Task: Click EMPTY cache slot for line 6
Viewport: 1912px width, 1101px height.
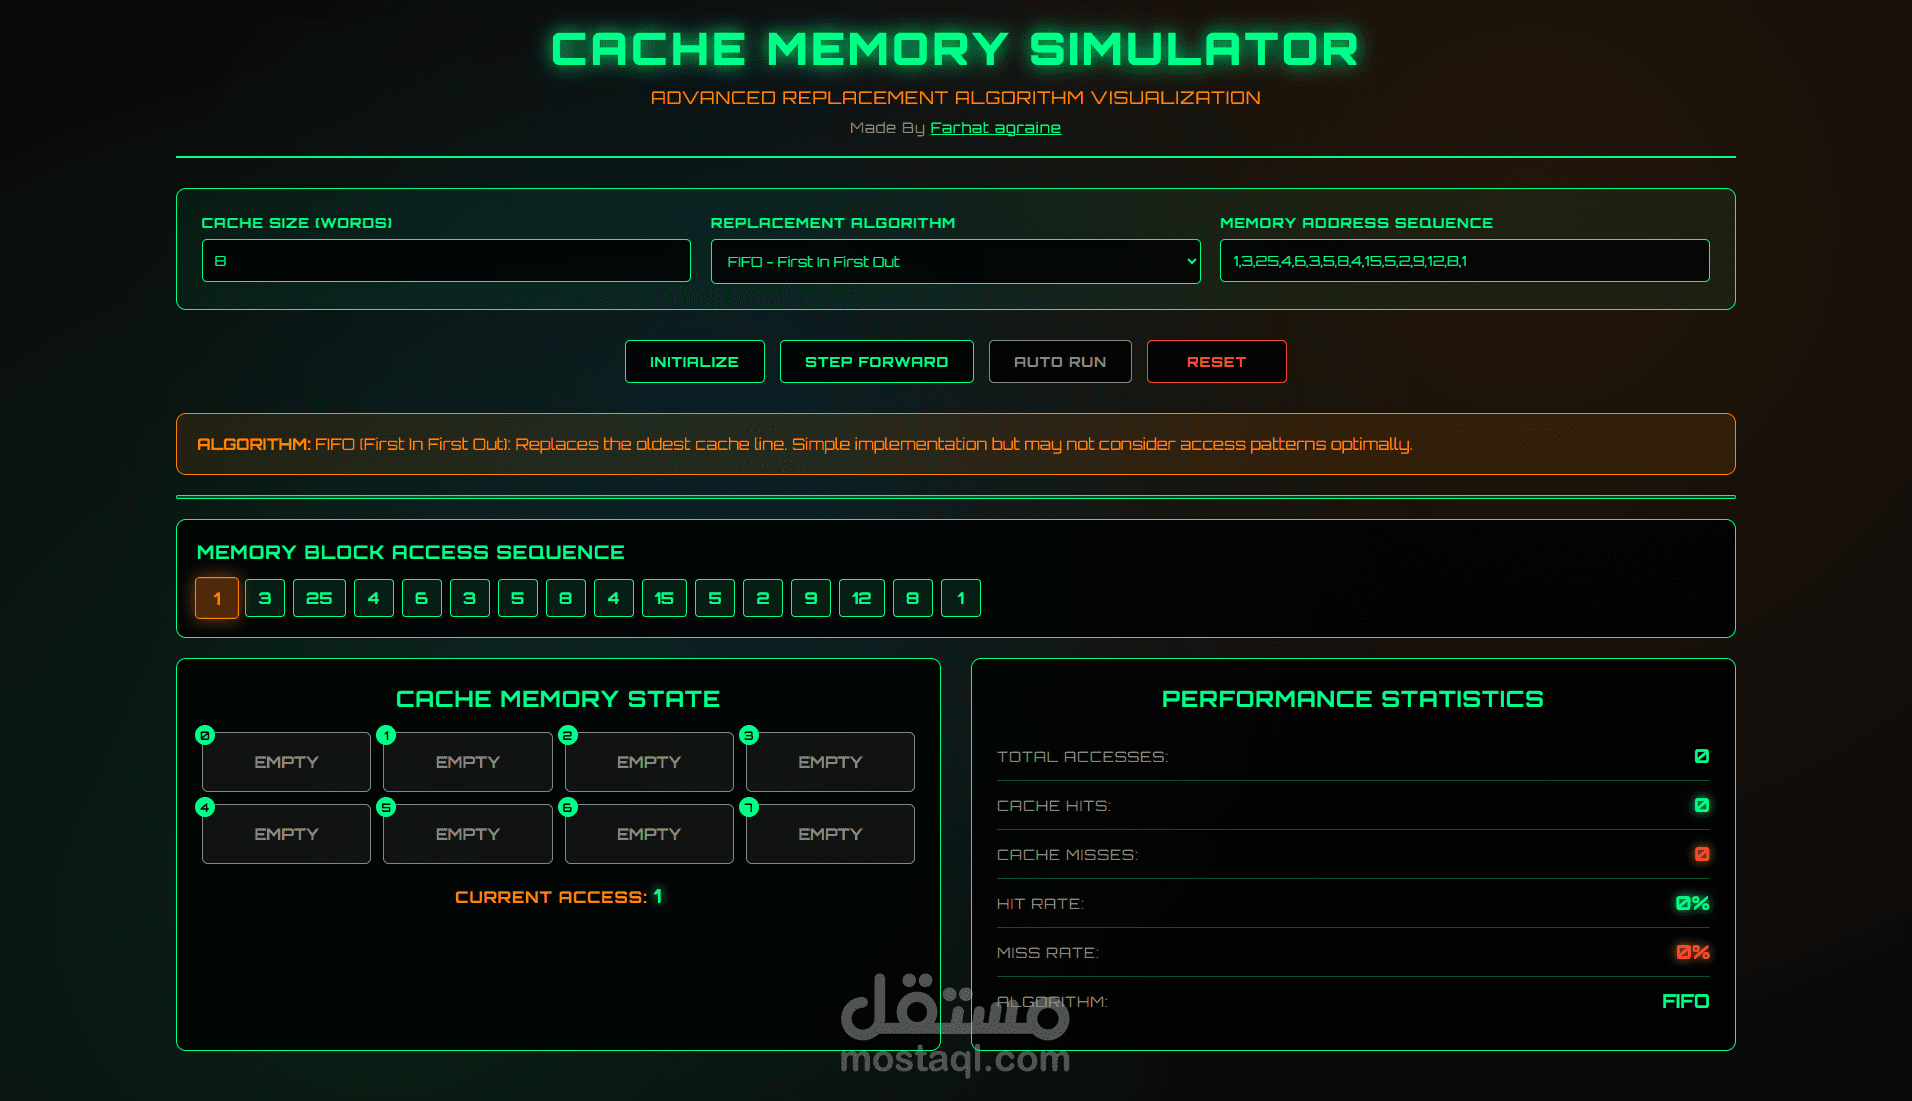Action: click(649, 834)
